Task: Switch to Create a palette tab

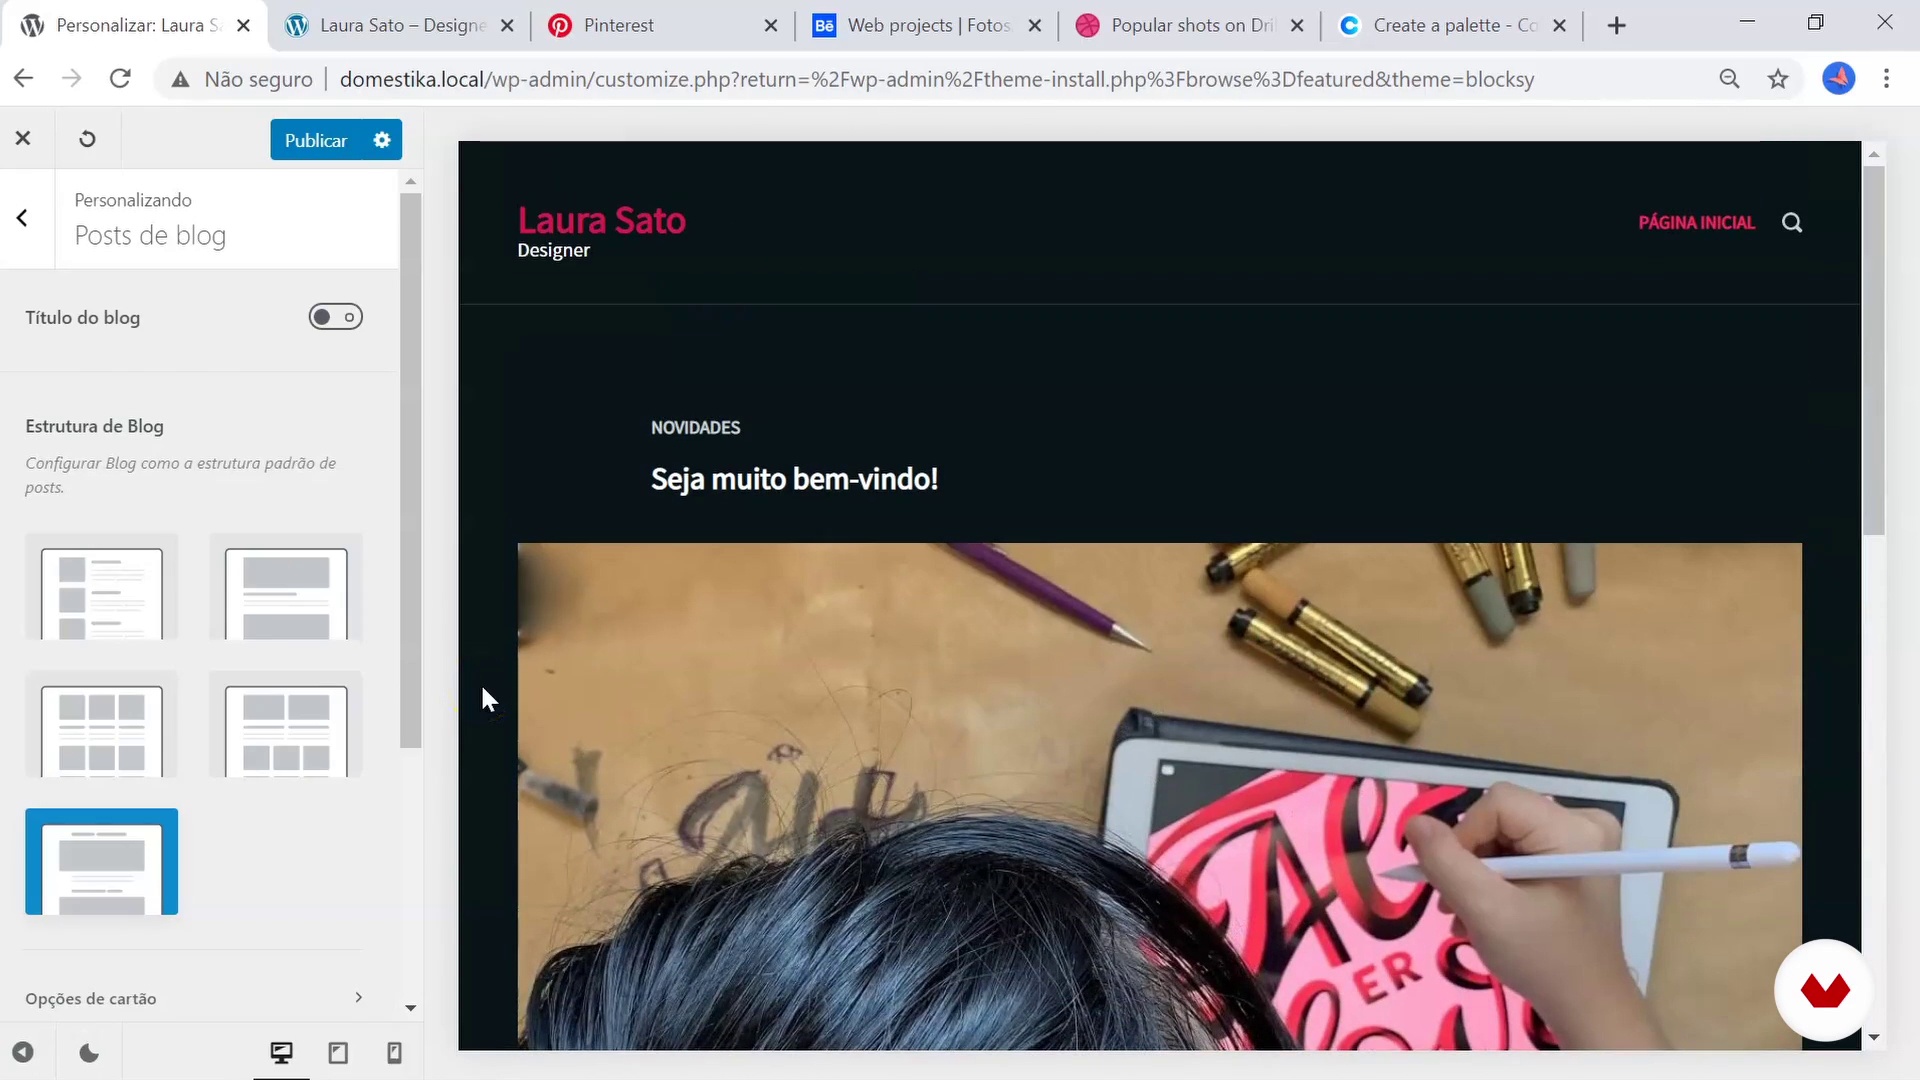Action: coord(1454,26)
